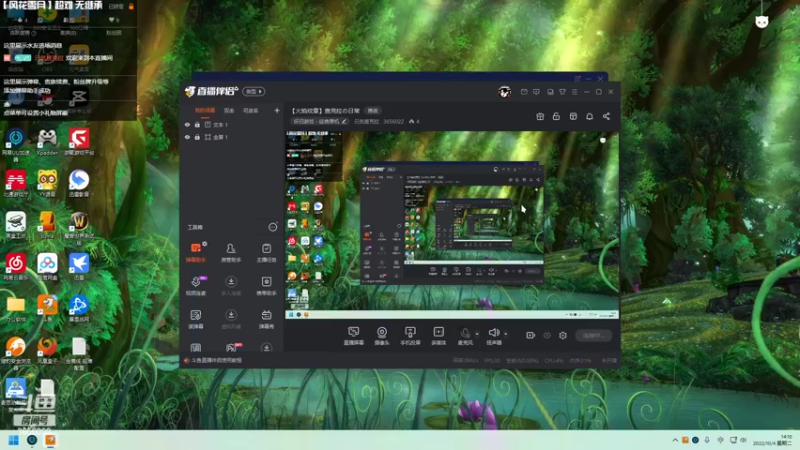Open the notification bell icon
This screenshot has width=800, height=450.
coord(589,116)
